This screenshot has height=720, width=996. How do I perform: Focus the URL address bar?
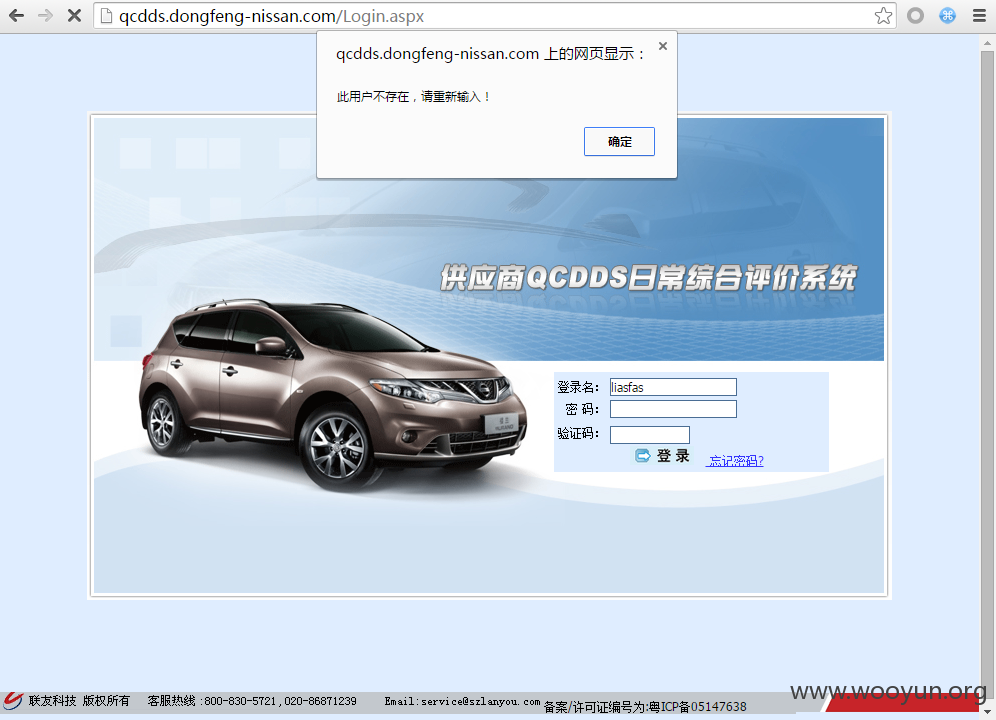(495, 16)
